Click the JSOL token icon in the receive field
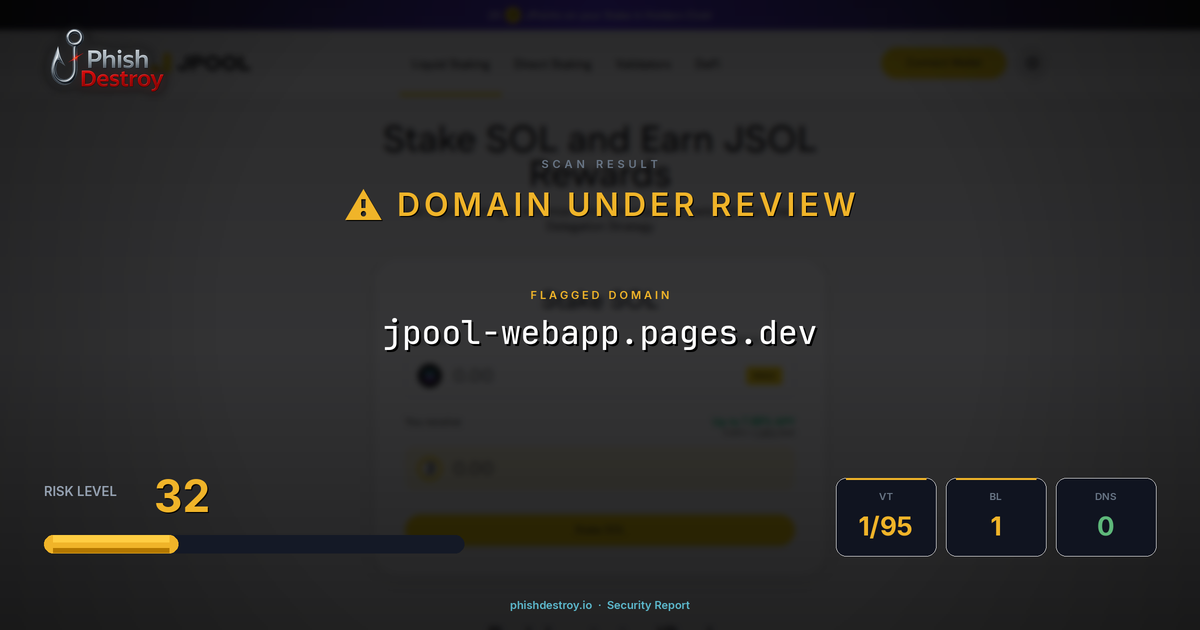1200x630 pixels. coord(429,467)
